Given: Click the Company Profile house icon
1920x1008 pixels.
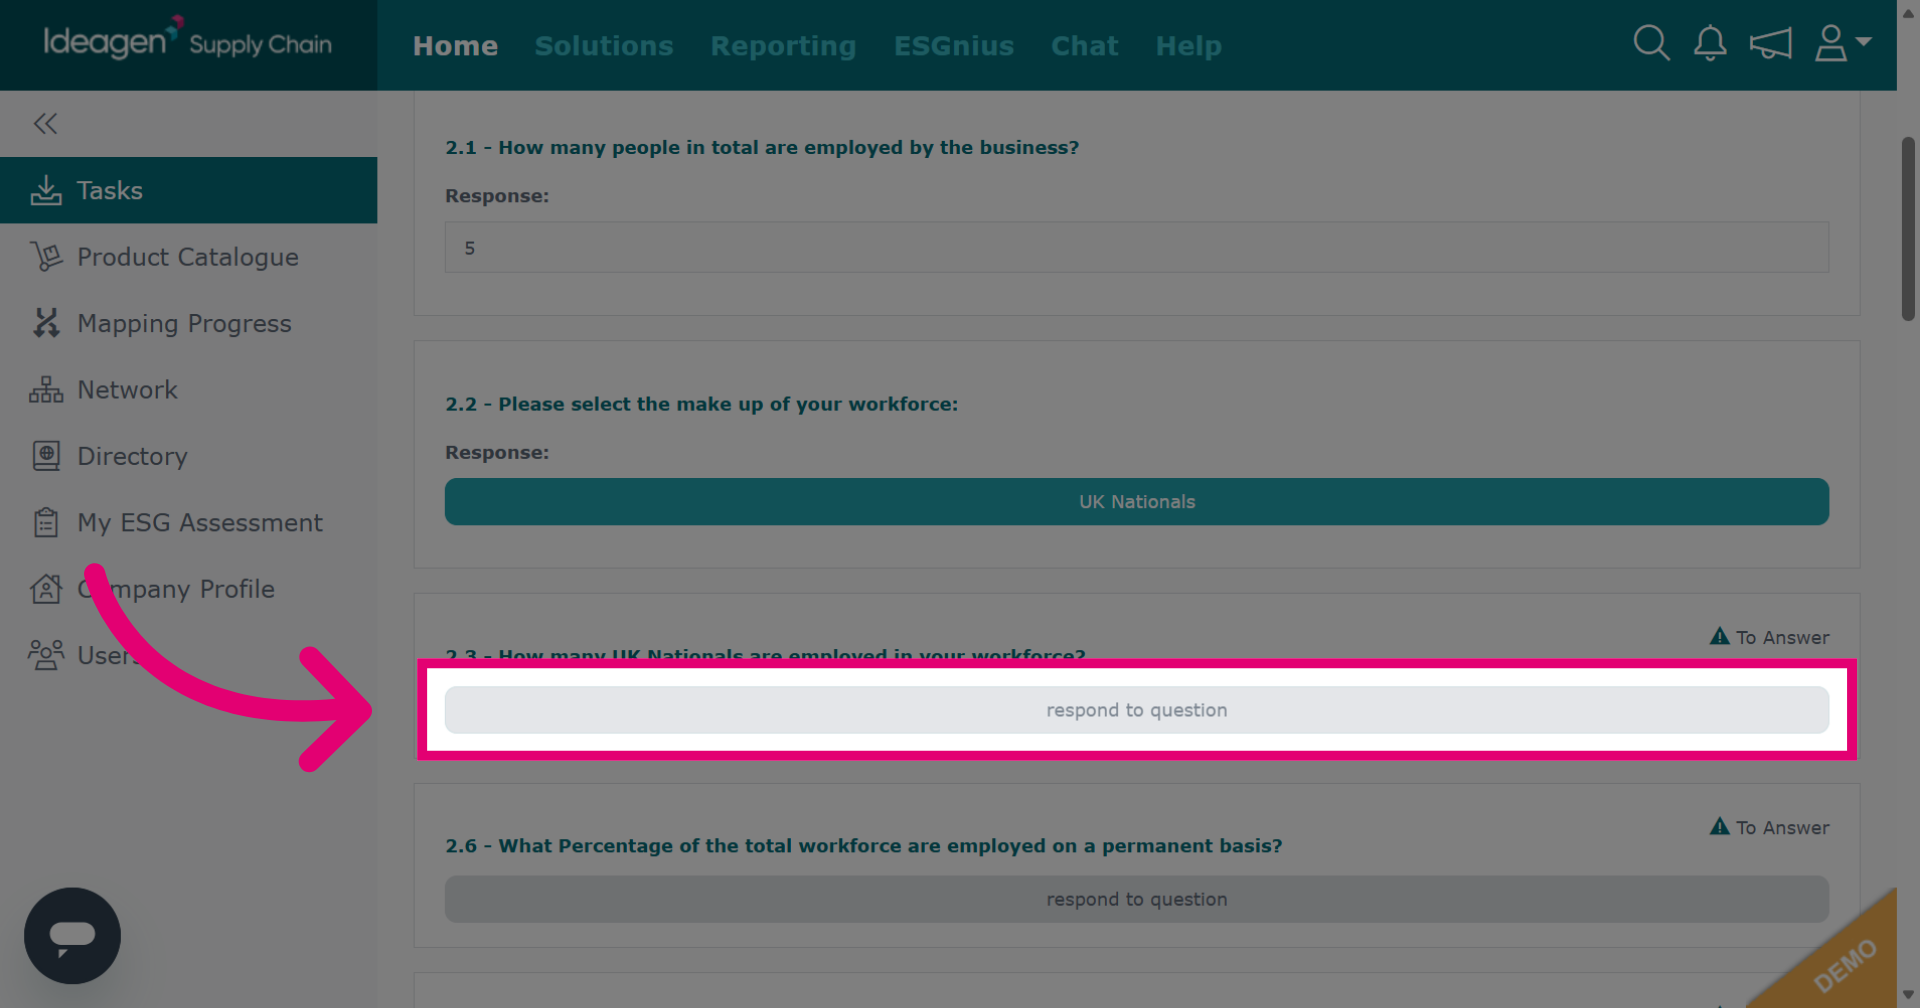Looking at the screenshot, I should click(x=46, y=589).
